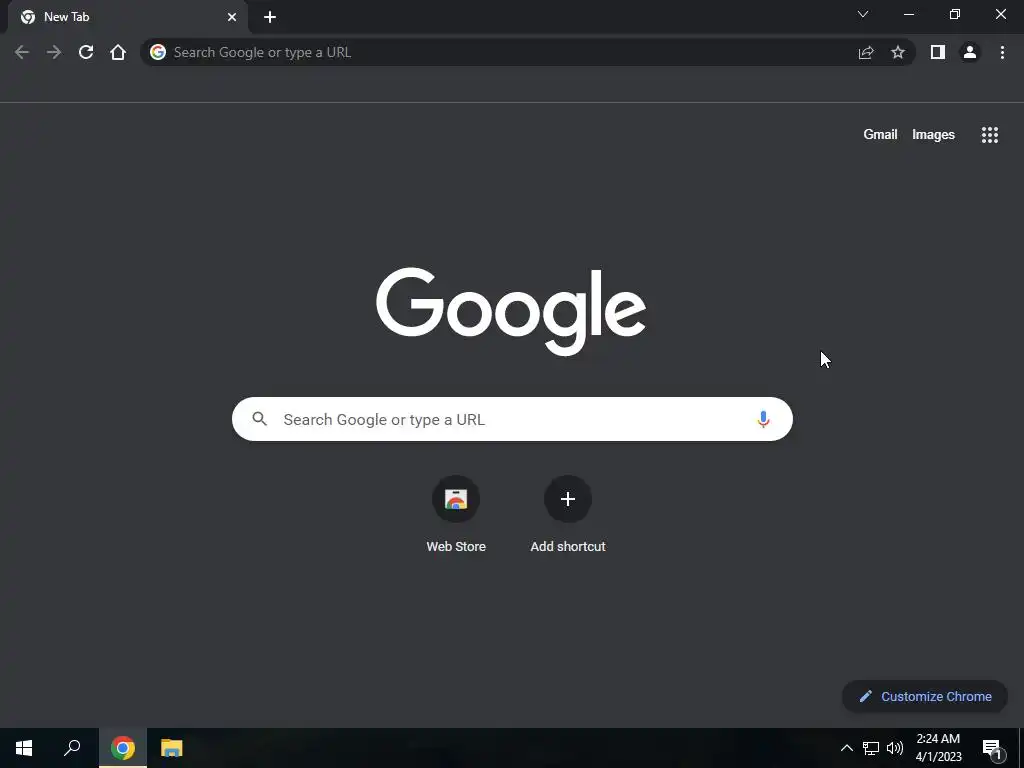Click the magnifier icon in search box

click(x=259, y=419)
